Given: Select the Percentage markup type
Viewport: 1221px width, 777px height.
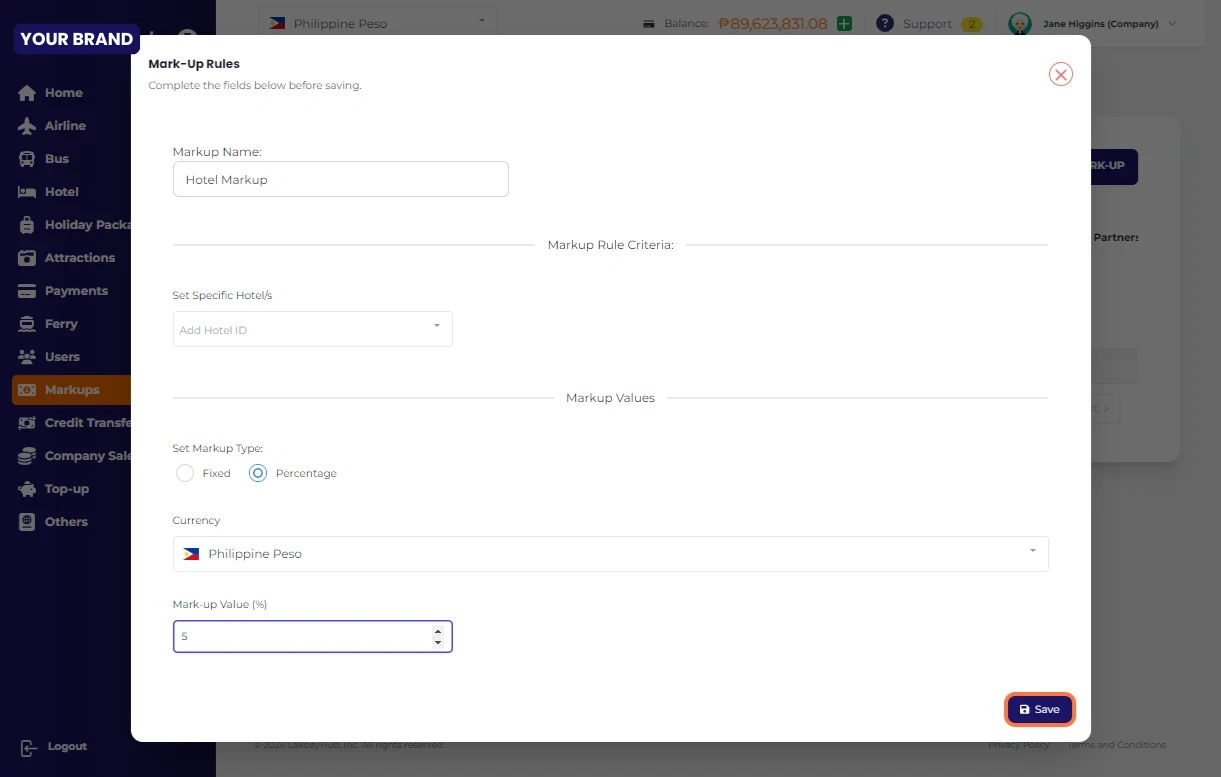Looking at the screenshot, I should point(258,473).
